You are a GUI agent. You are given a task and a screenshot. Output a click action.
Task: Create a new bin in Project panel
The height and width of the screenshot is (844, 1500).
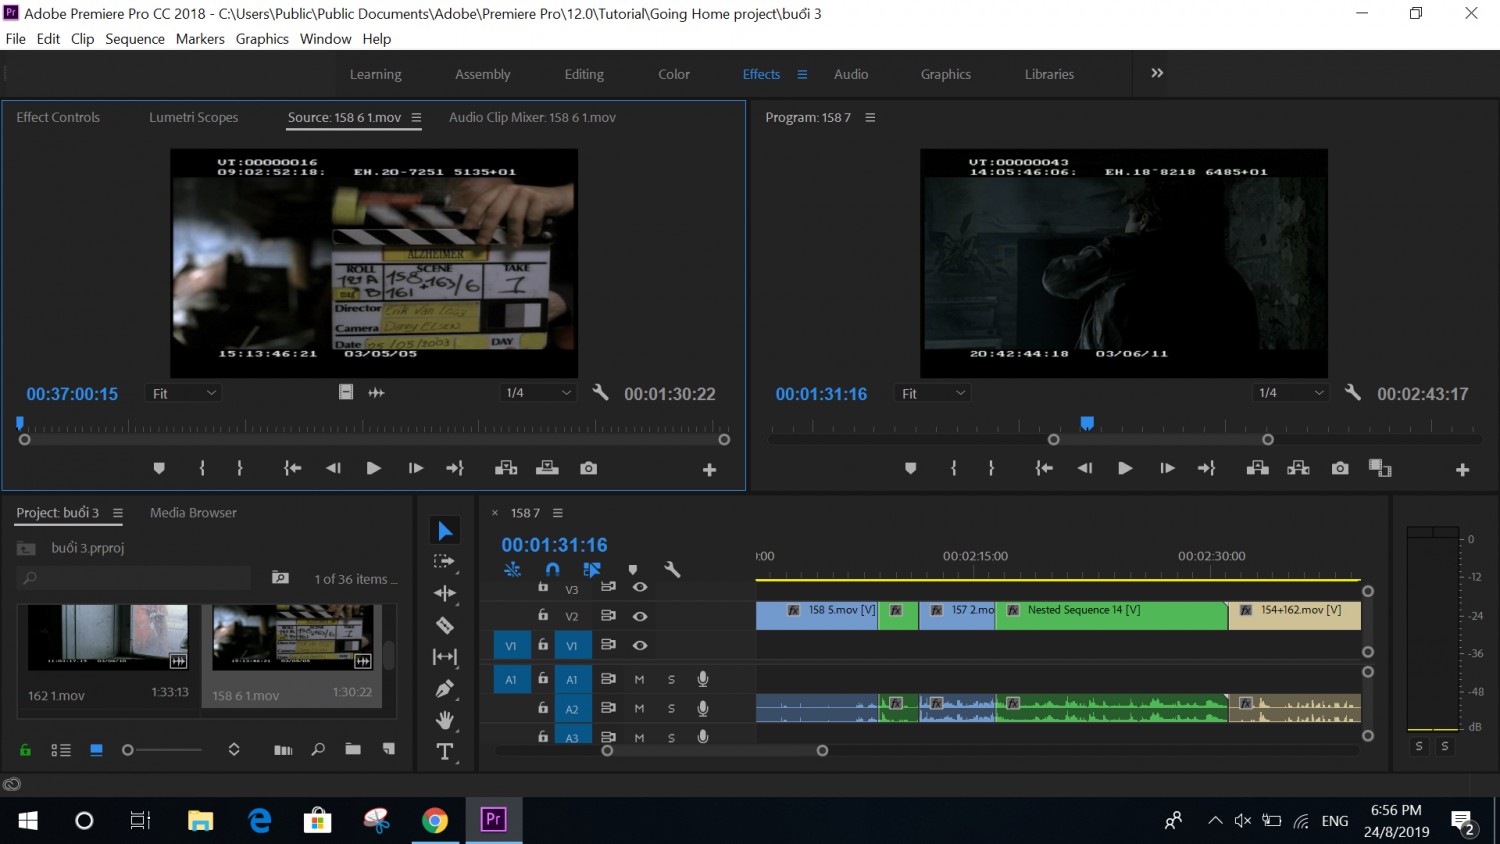[353, 749]
